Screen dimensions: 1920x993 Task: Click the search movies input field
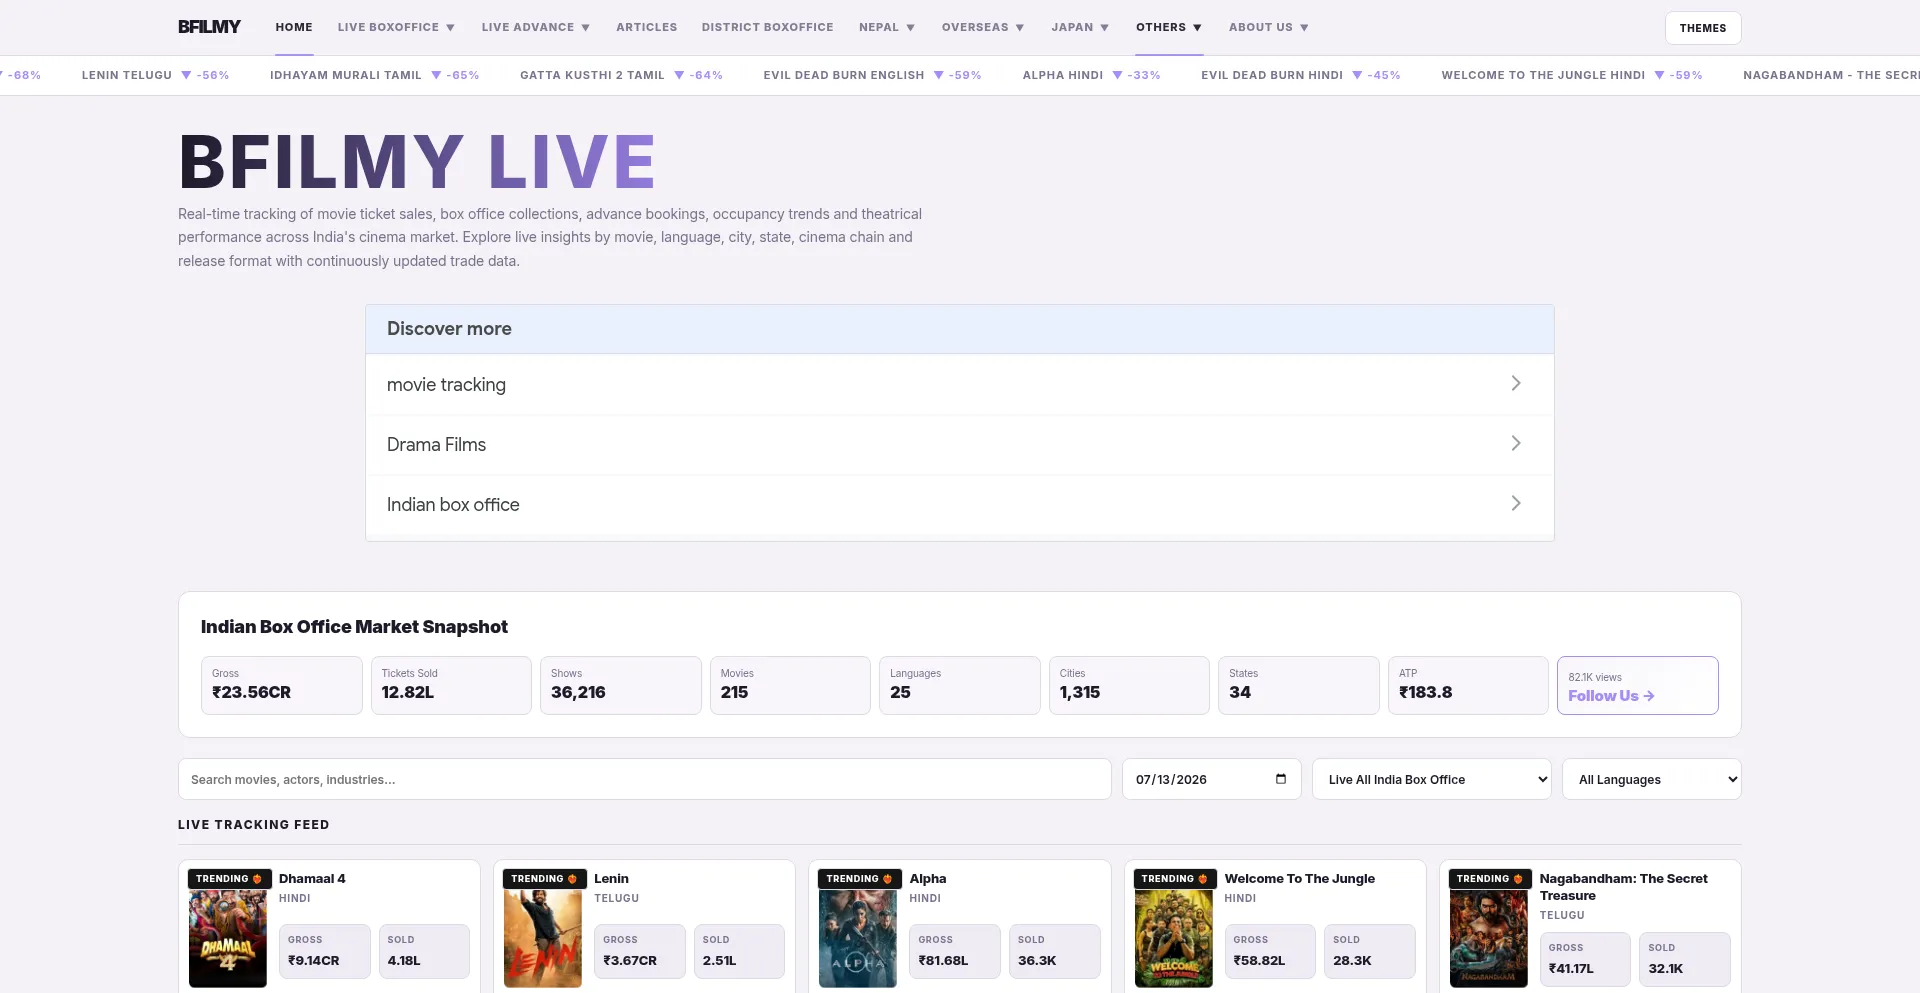(x=644, y=779)
